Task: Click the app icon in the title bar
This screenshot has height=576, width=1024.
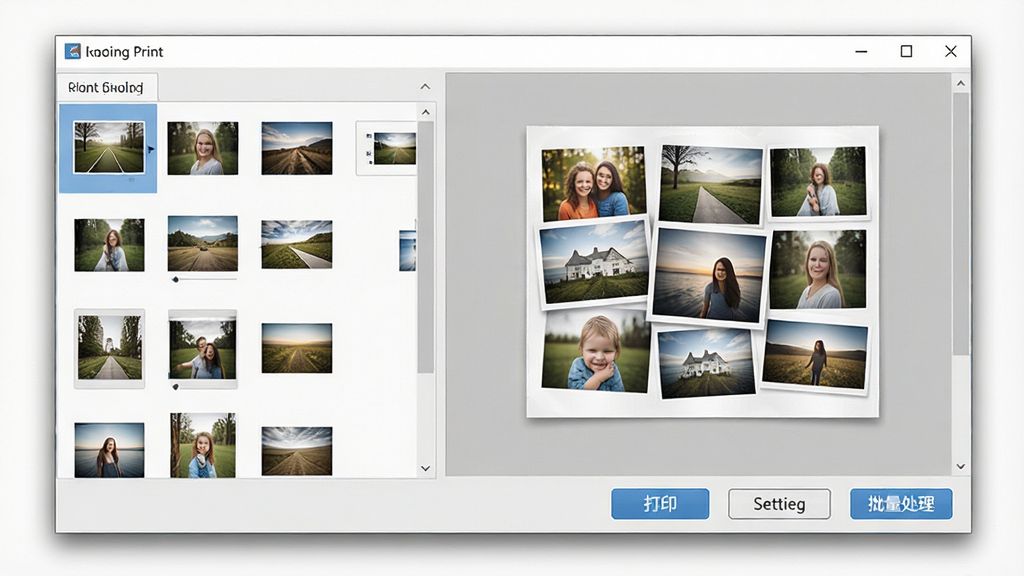Action: click(x=72, y=52)
